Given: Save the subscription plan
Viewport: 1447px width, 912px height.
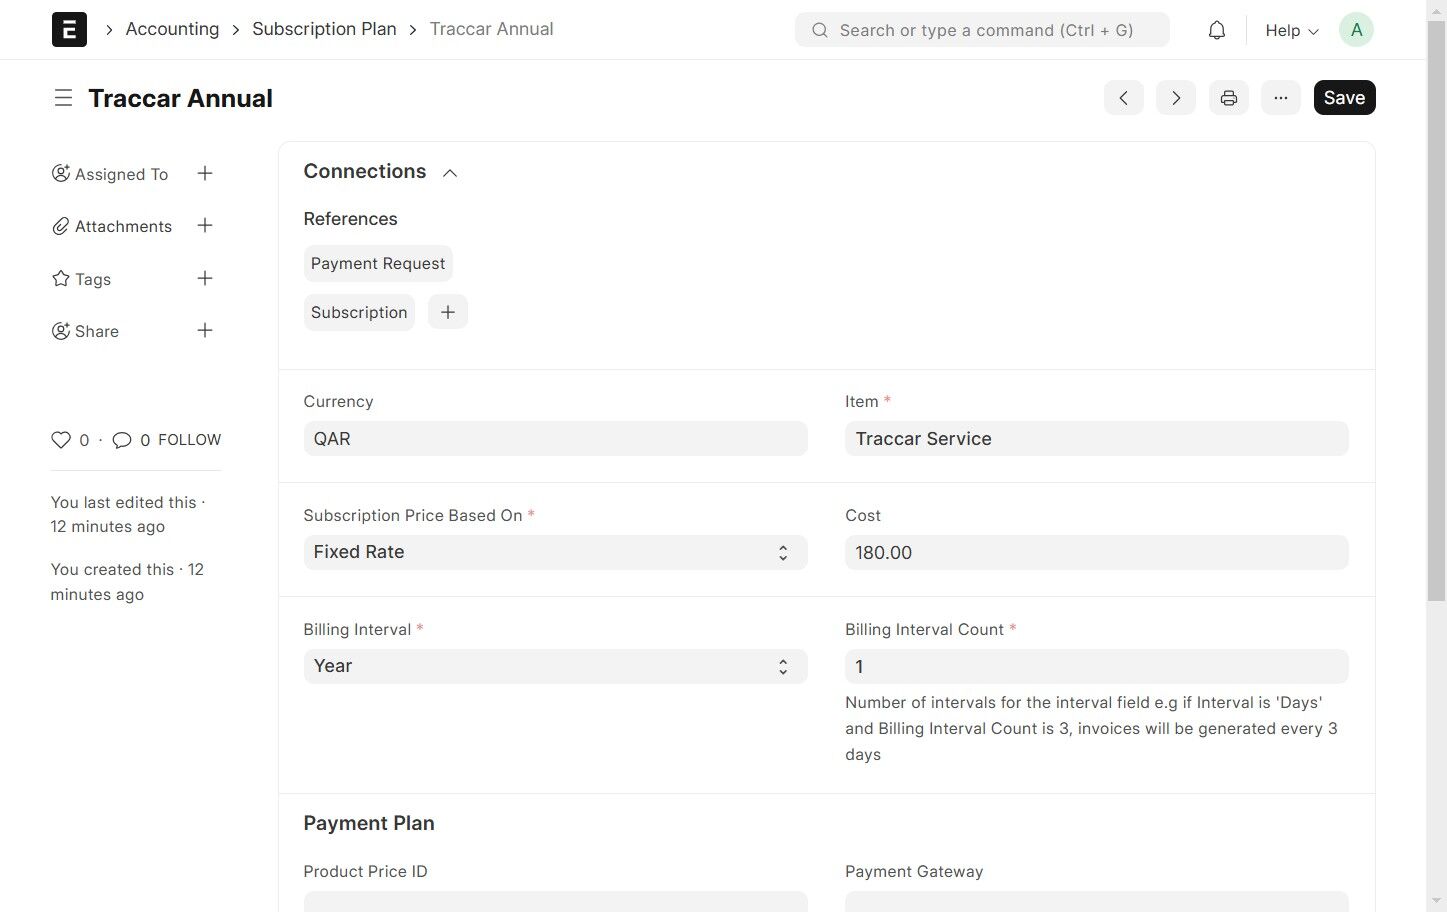Looking at the screenshot, I should pos(1344,98).
